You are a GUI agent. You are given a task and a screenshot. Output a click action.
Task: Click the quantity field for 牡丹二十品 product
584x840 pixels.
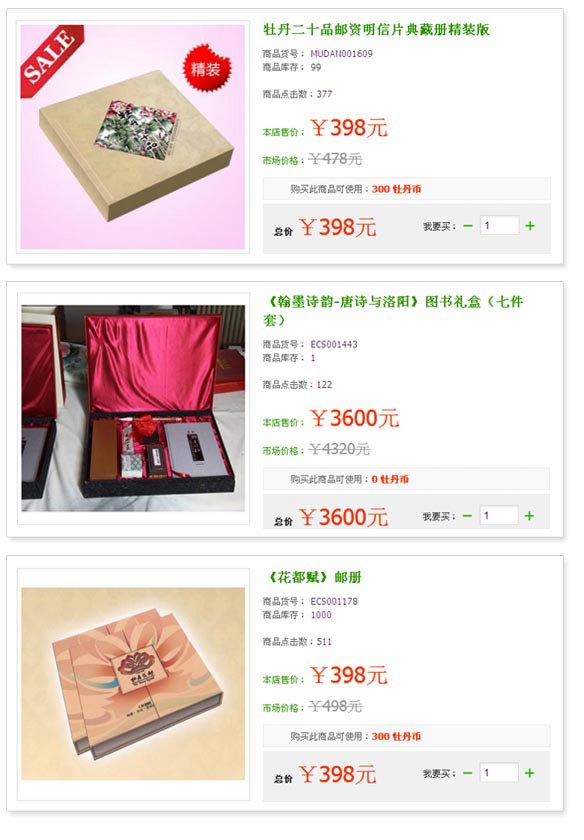(499, 226)
